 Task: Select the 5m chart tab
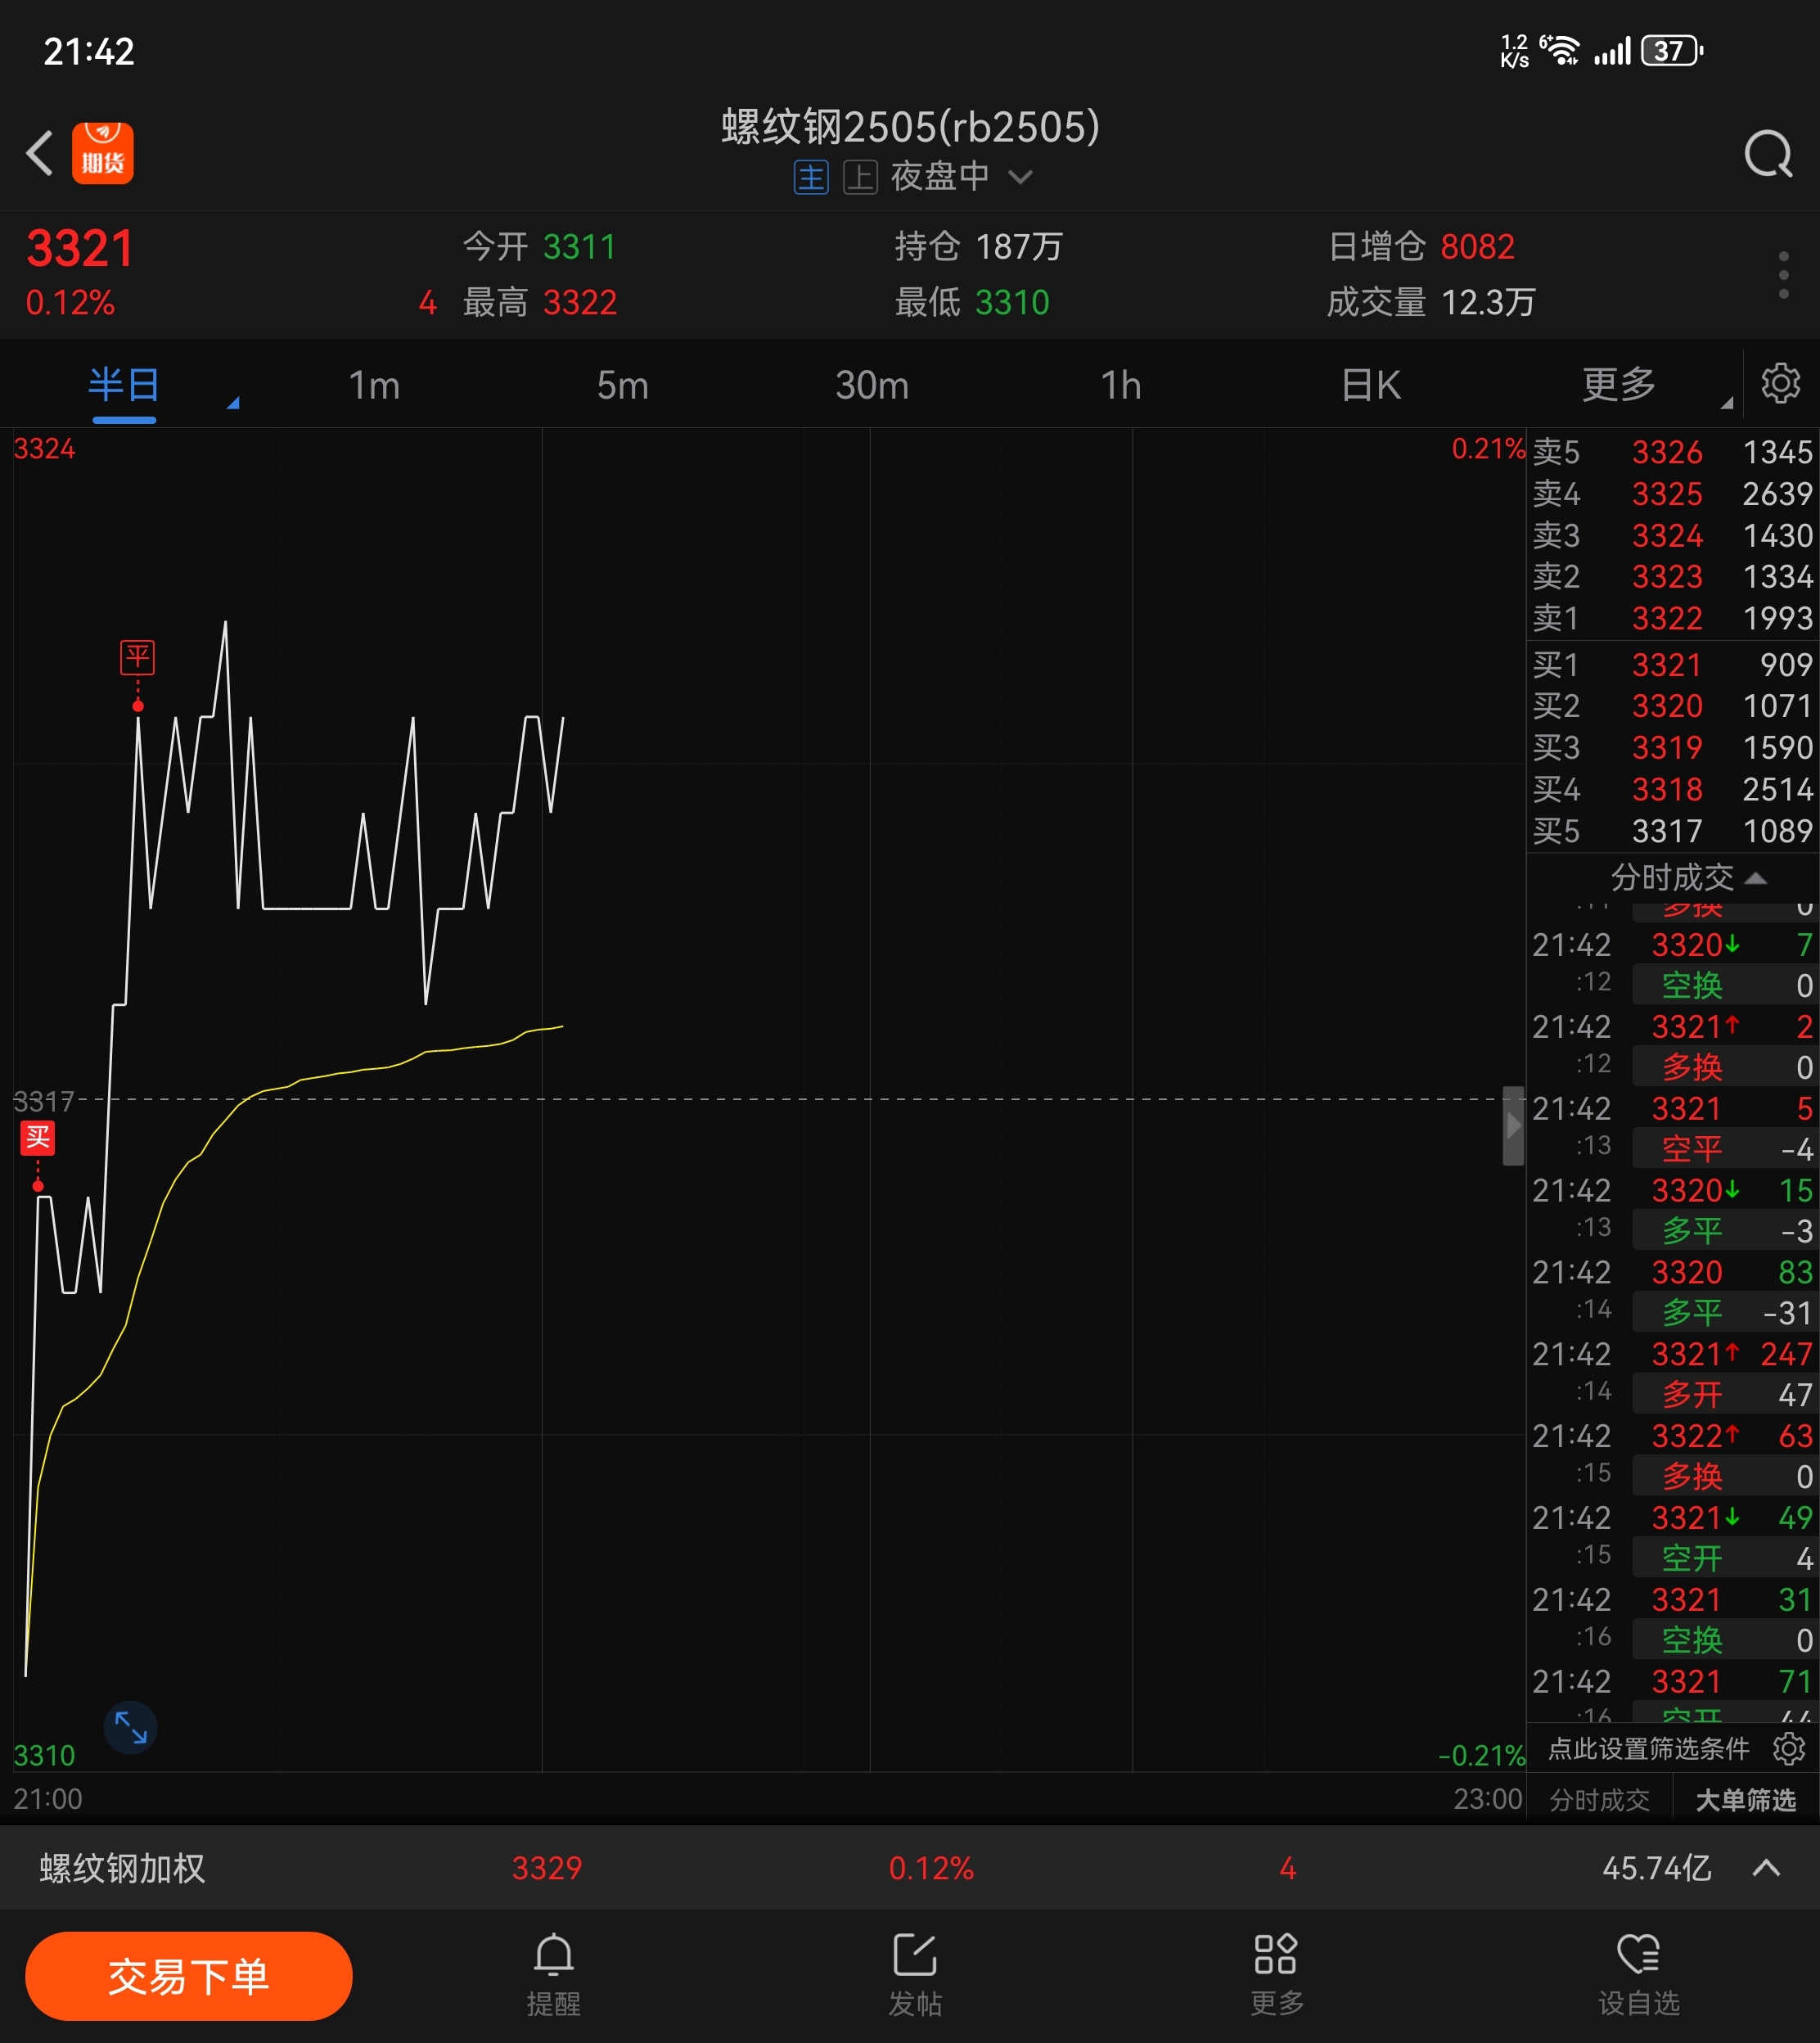pos(622,385)
